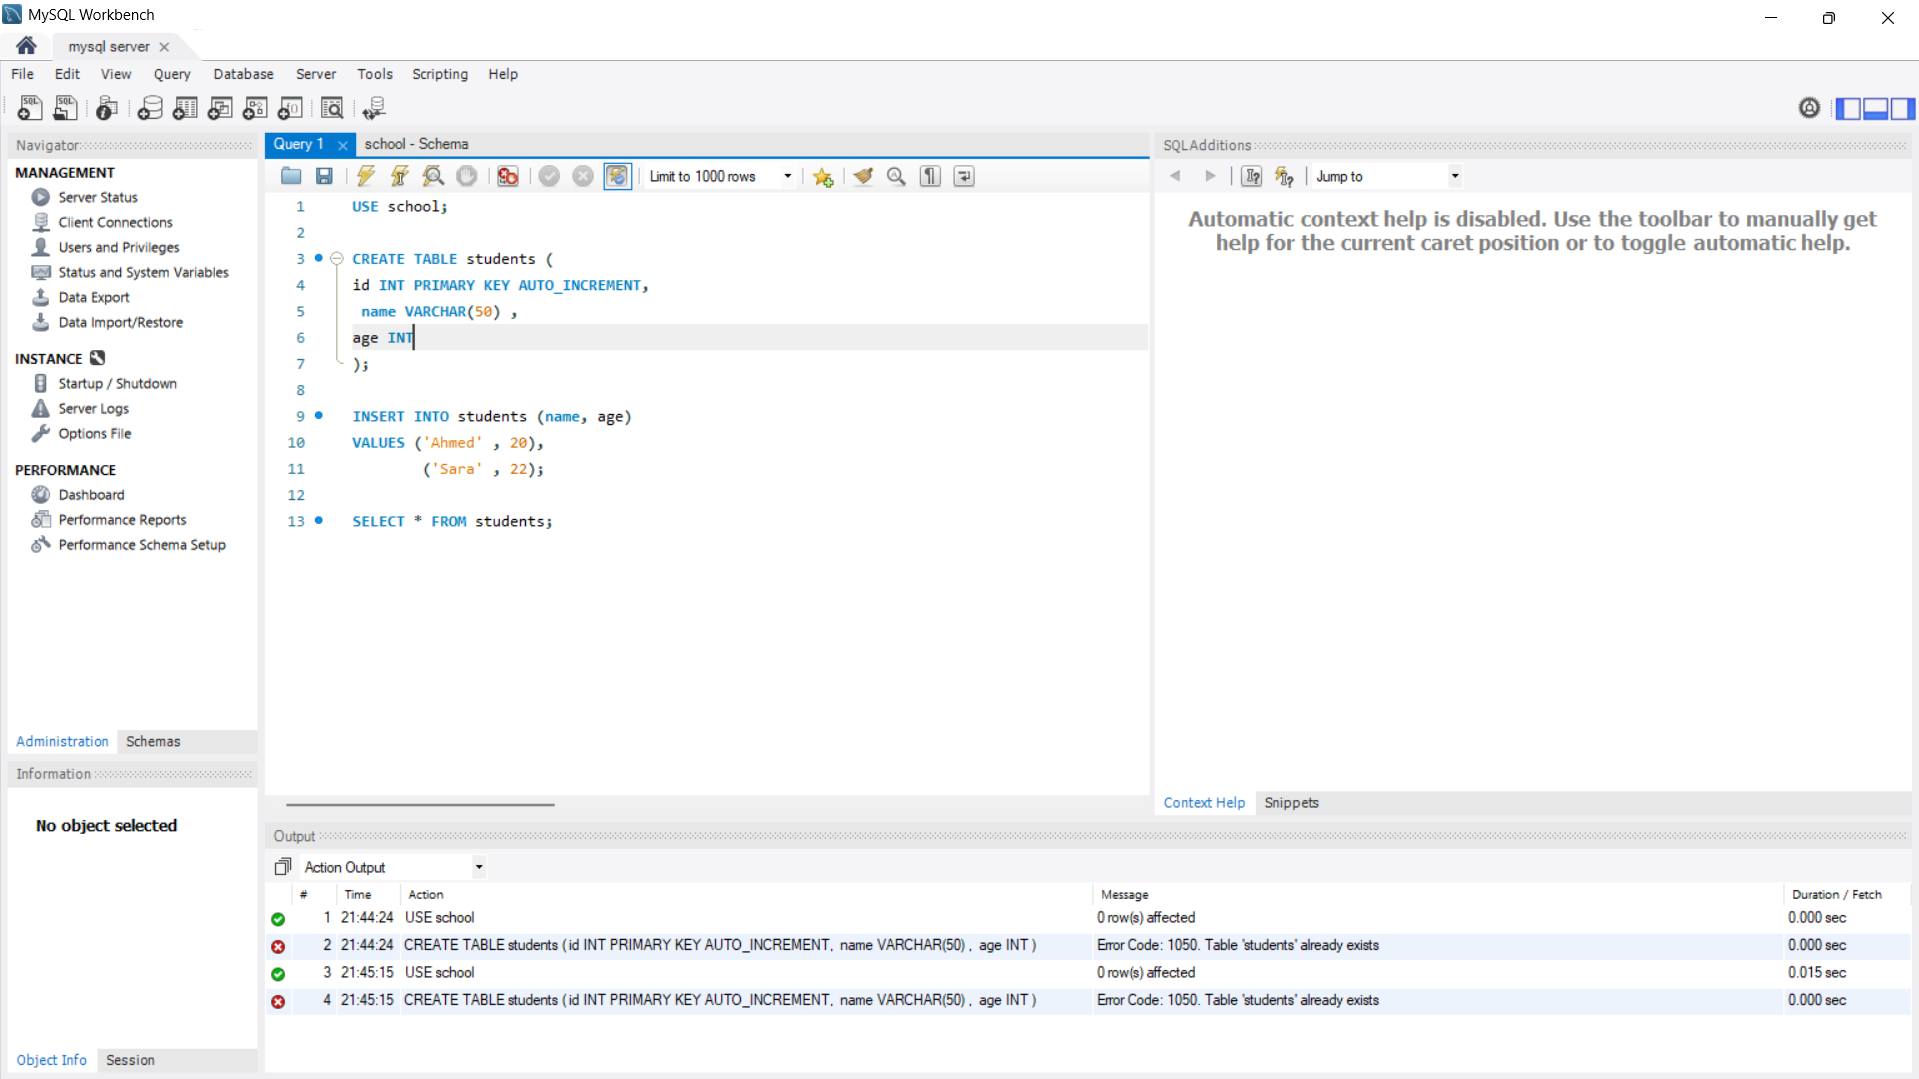The height and width of the screenshot is (1079, 1919).
Task: Save the script with the floppy icon
Action: click(x=324, y=176)
